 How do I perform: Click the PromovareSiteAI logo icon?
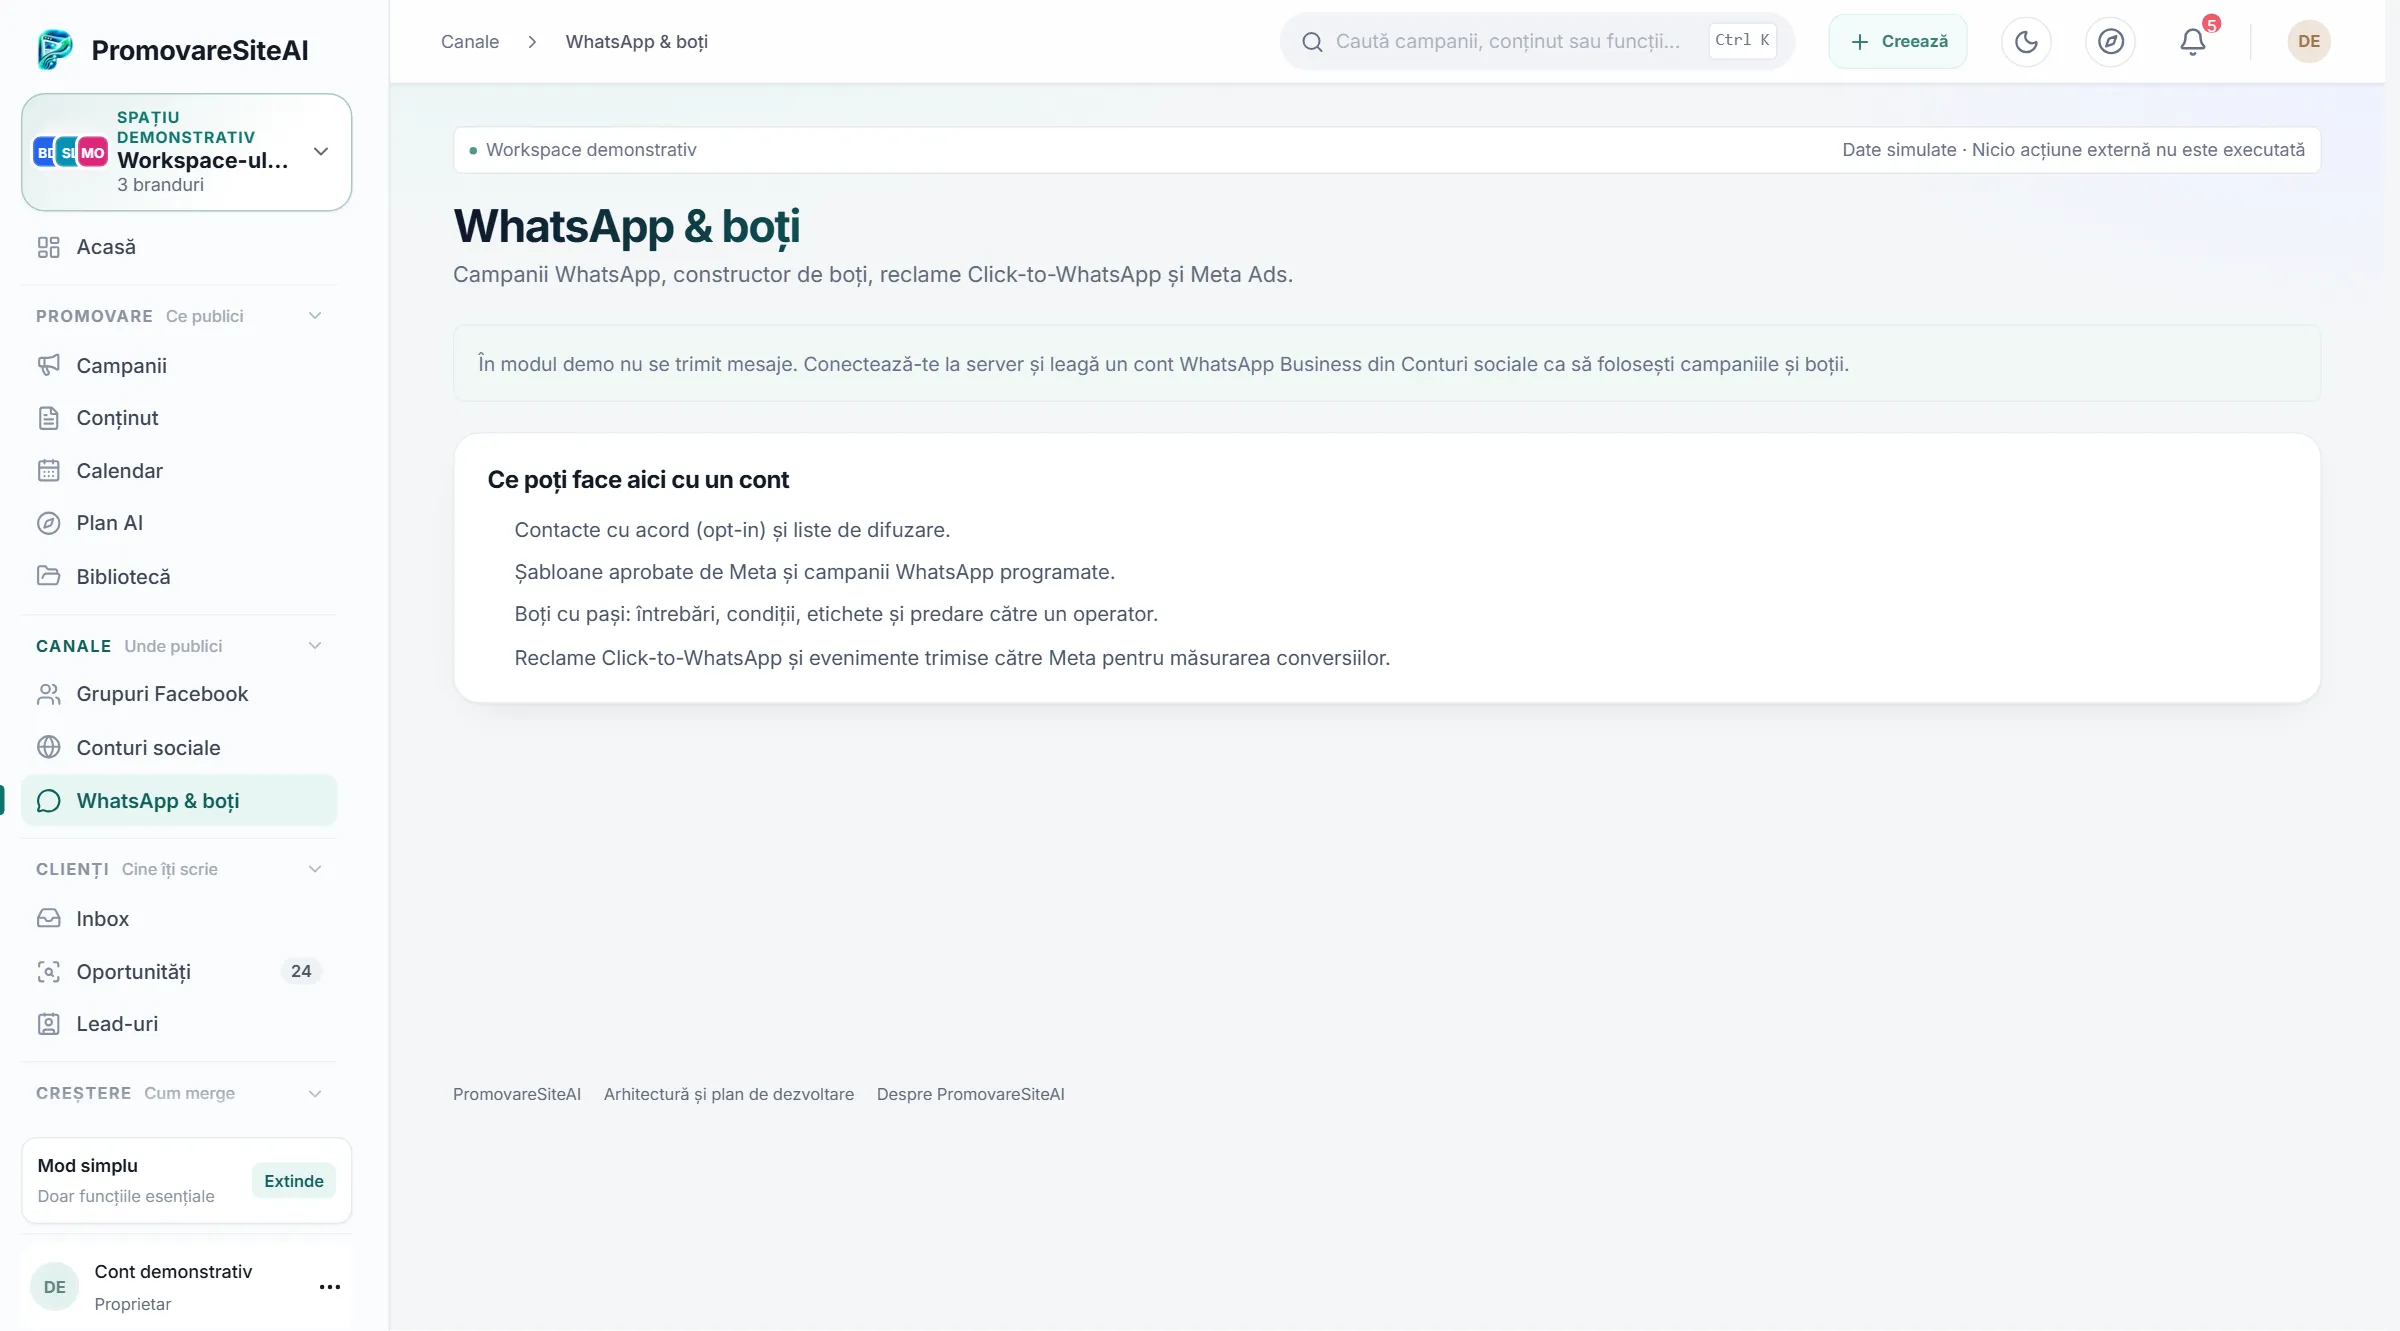(x=55, y=49)
